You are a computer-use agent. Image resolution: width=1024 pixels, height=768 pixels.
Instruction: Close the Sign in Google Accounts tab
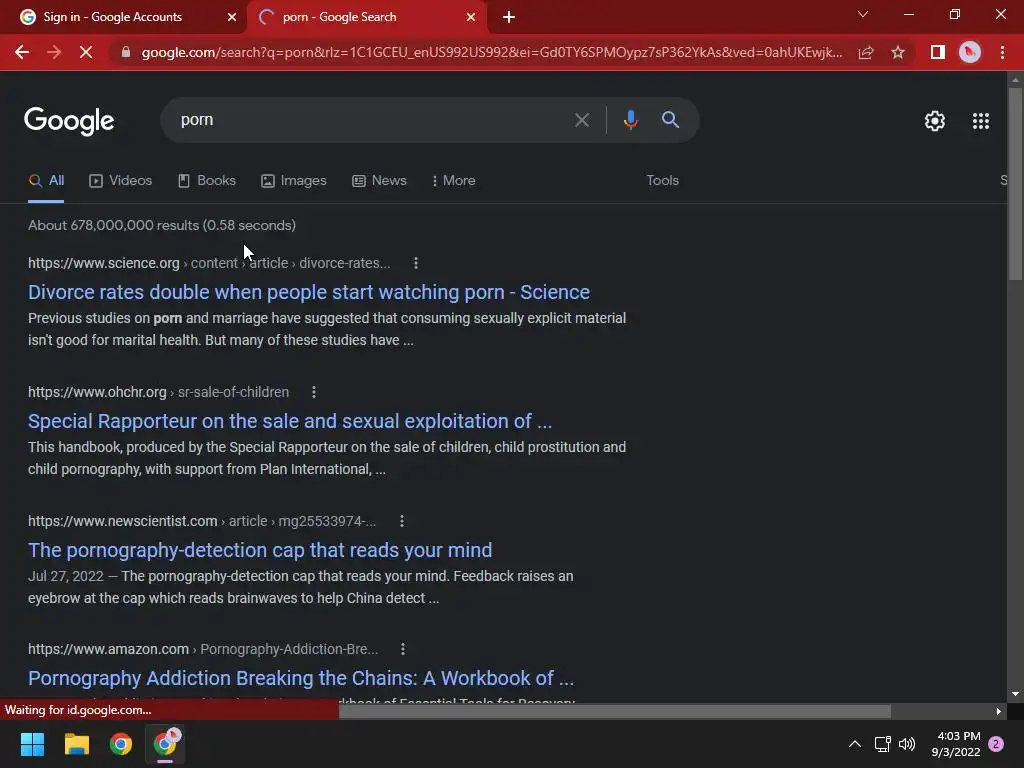(x=232, y=17)
